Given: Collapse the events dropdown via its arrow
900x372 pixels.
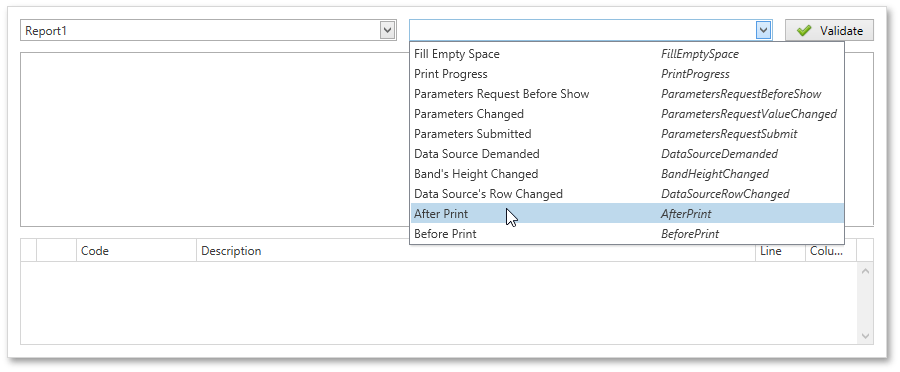Looking at the screenshot, I should coord(763,30).
